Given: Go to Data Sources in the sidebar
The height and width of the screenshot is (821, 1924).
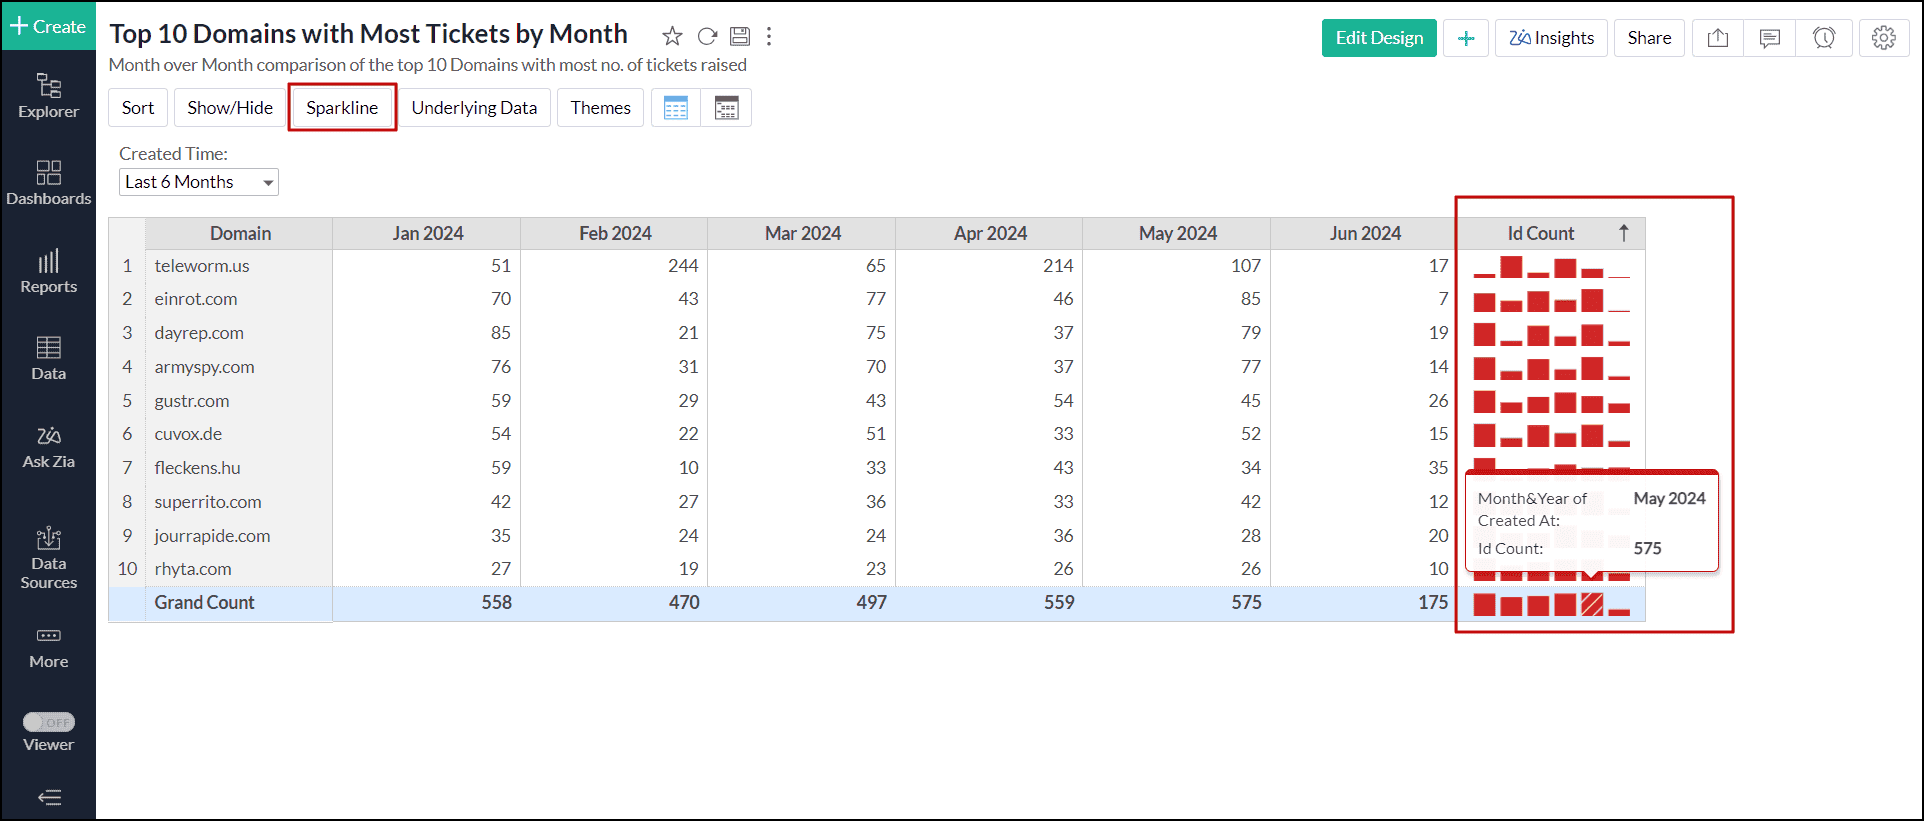Looking at the screenshot, I should pyautogui.click(x=48, y=558).
